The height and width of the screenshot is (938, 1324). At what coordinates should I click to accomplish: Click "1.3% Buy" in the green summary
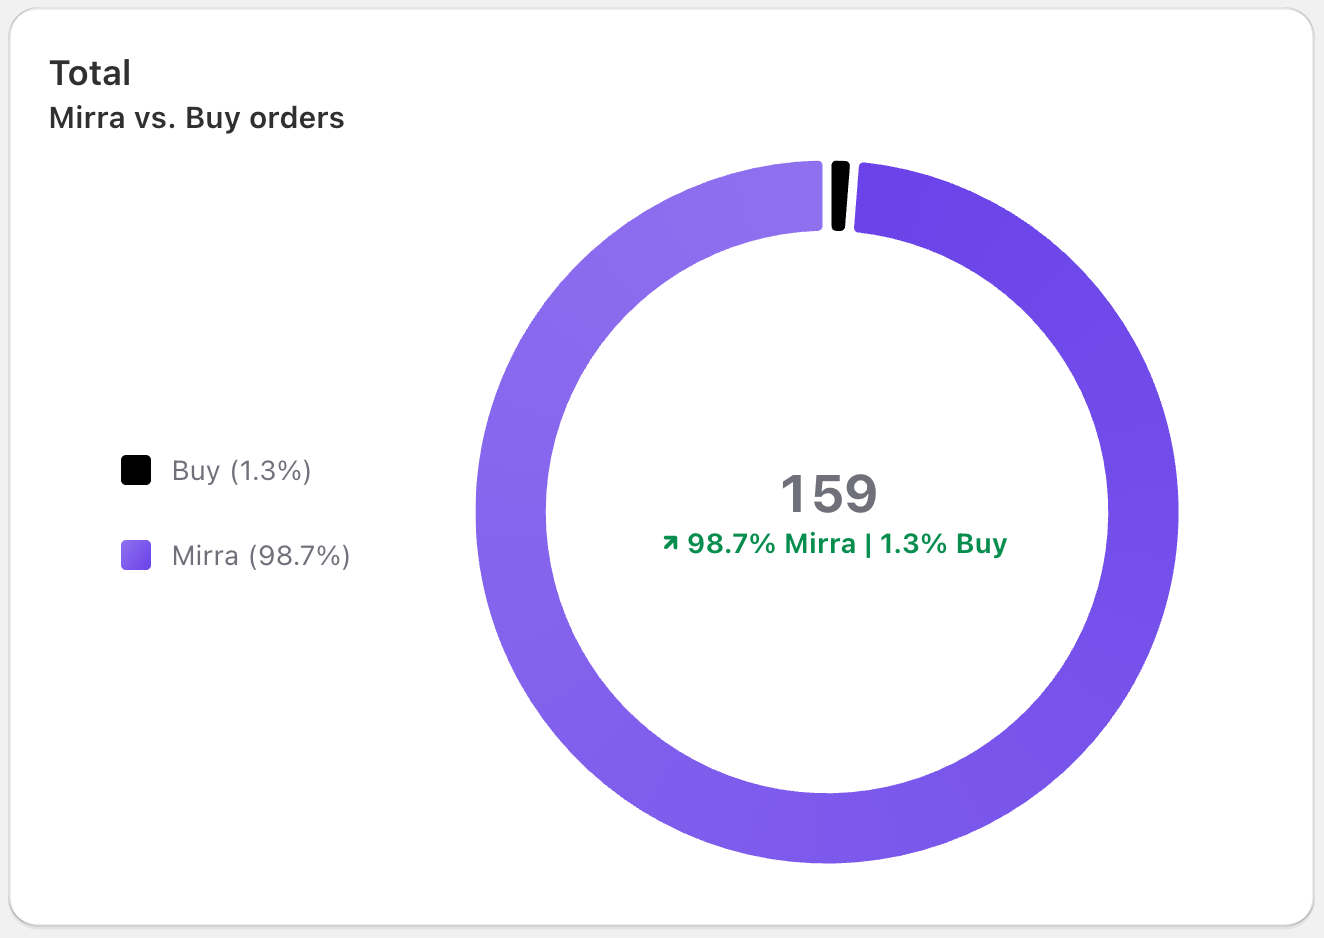point(943,543)
